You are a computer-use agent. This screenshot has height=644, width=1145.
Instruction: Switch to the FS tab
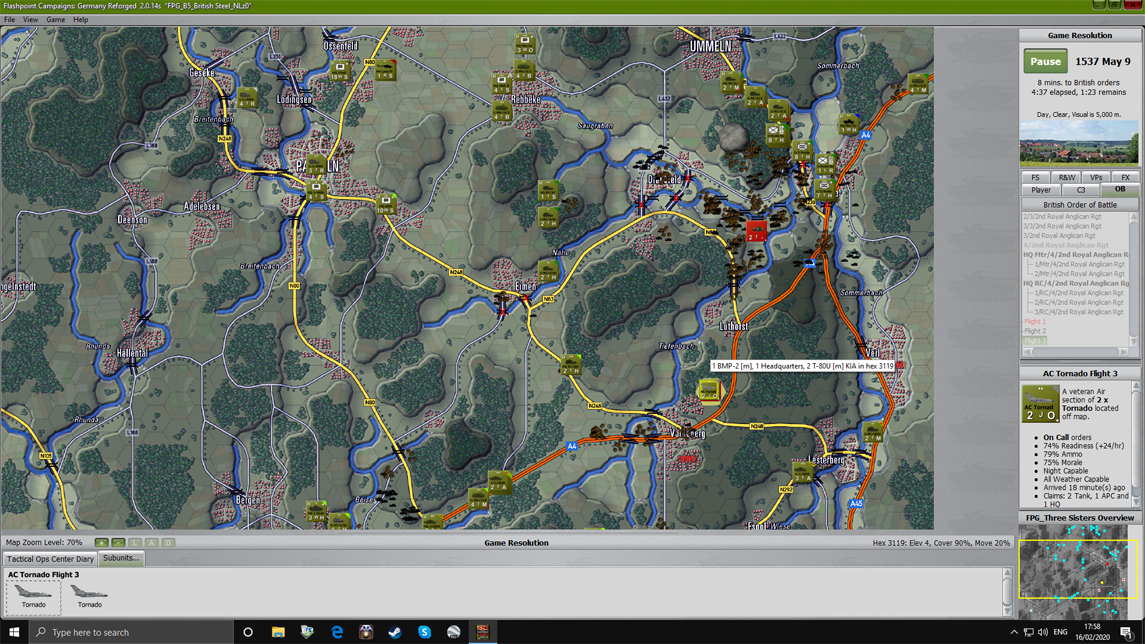1035,177
